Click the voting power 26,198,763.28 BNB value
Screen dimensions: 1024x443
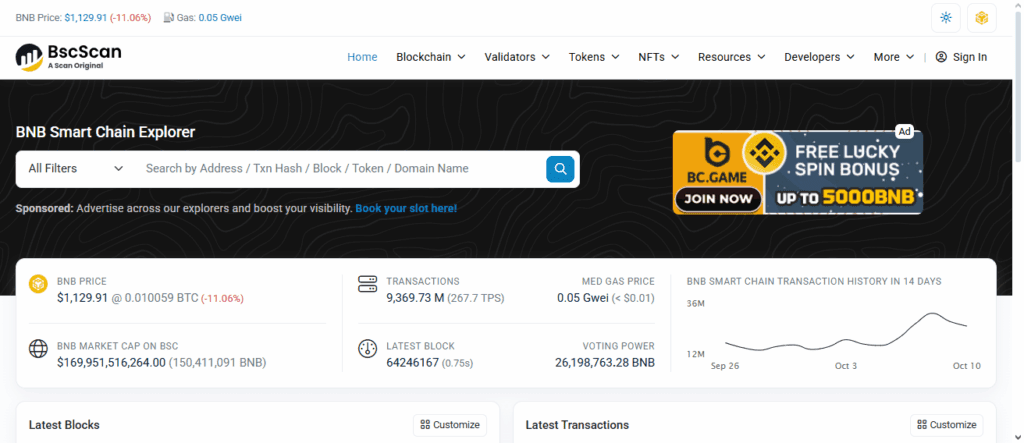click(x=605, y=362)
